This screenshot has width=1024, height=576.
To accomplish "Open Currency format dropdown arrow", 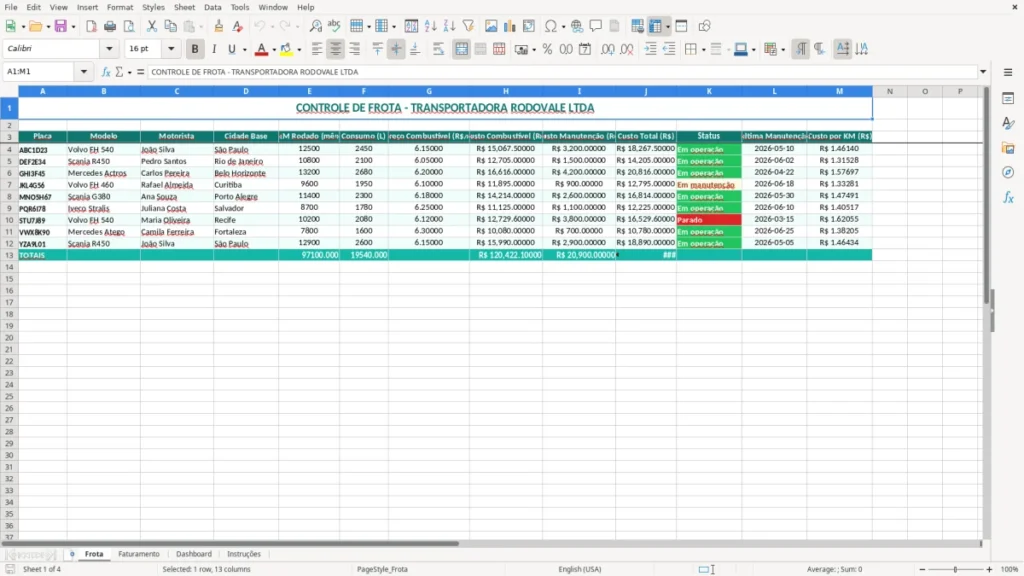I will 534,50.
